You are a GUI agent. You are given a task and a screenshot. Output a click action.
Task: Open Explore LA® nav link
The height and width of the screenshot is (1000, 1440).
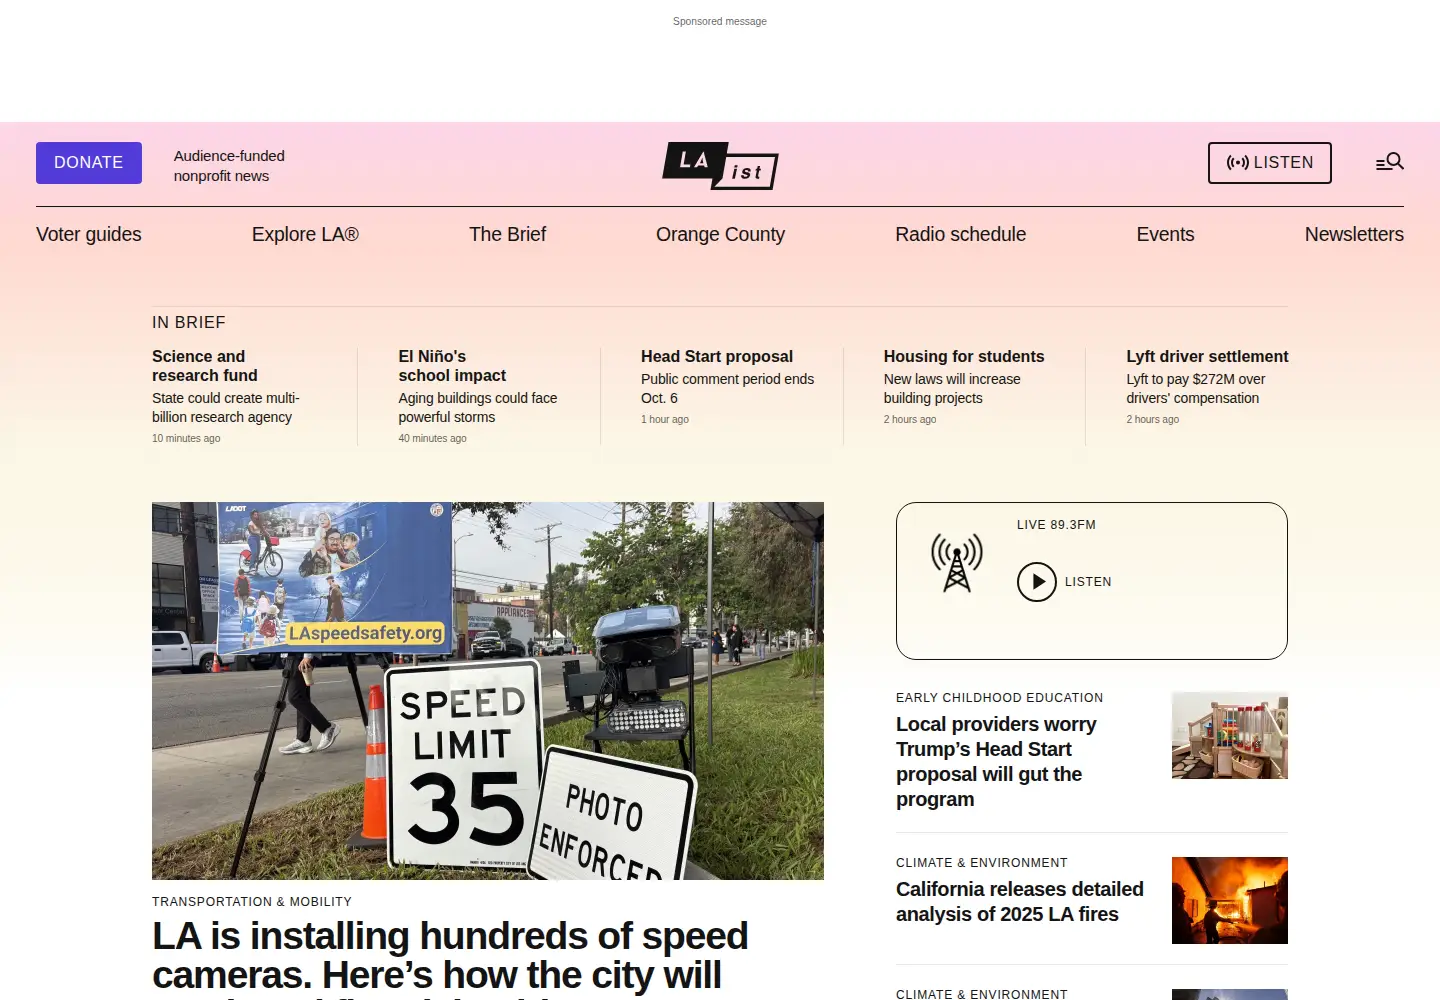pyautogui.click(x=305, y=234)
